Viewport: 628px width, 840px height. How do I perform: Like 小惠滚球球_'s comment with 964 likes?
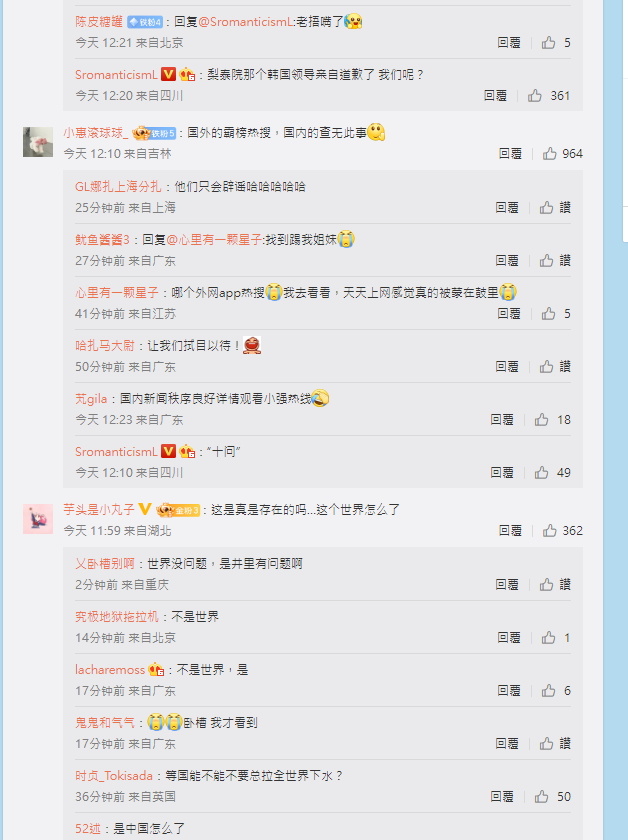click(x=550, y=154)
